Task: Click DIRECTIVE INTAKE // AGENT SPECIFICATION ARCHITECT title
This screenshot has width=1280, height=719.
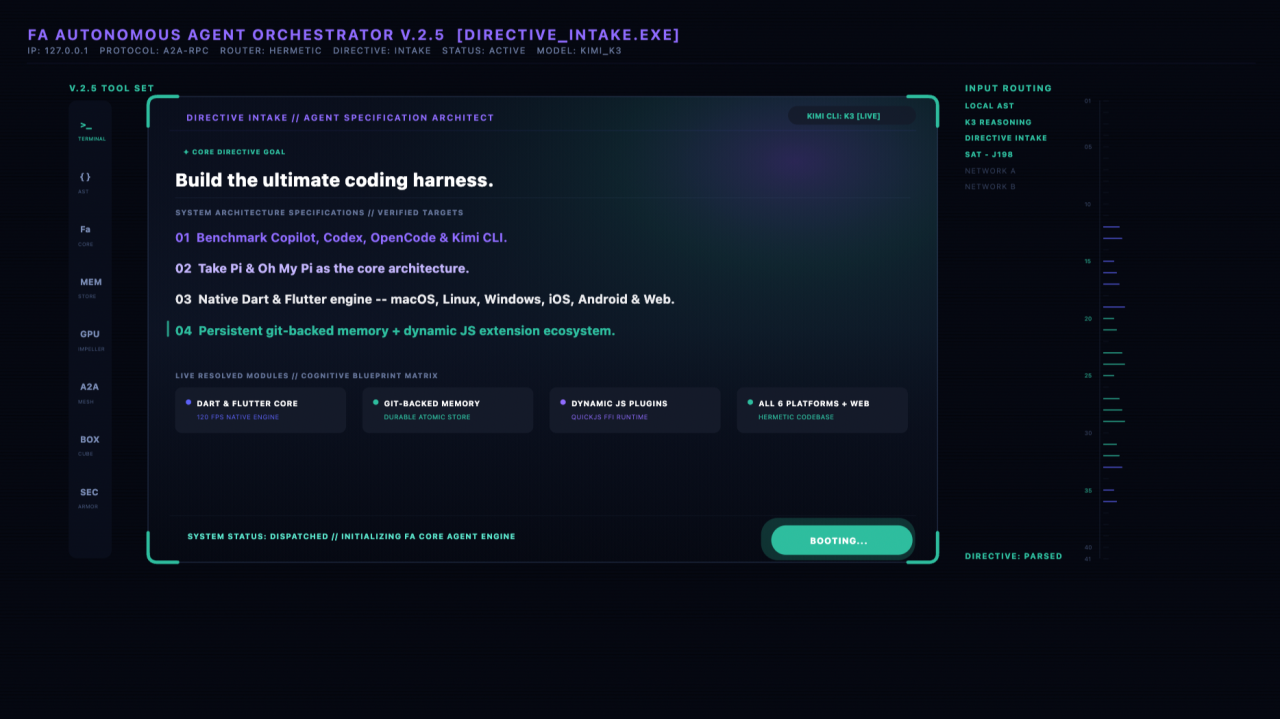Action: pos(340,118)
